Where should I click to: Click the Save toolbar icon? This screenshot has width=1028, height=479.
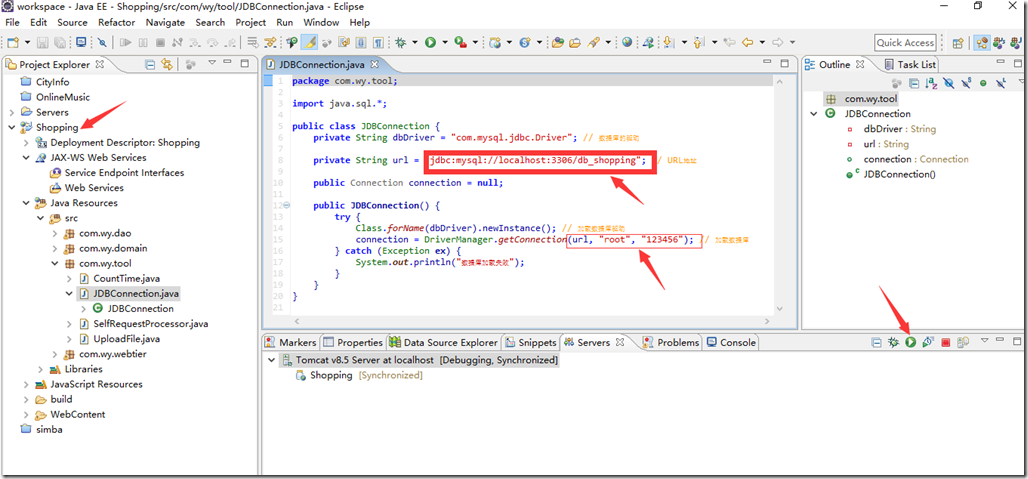pyautogui.click(x=43, y=43)
